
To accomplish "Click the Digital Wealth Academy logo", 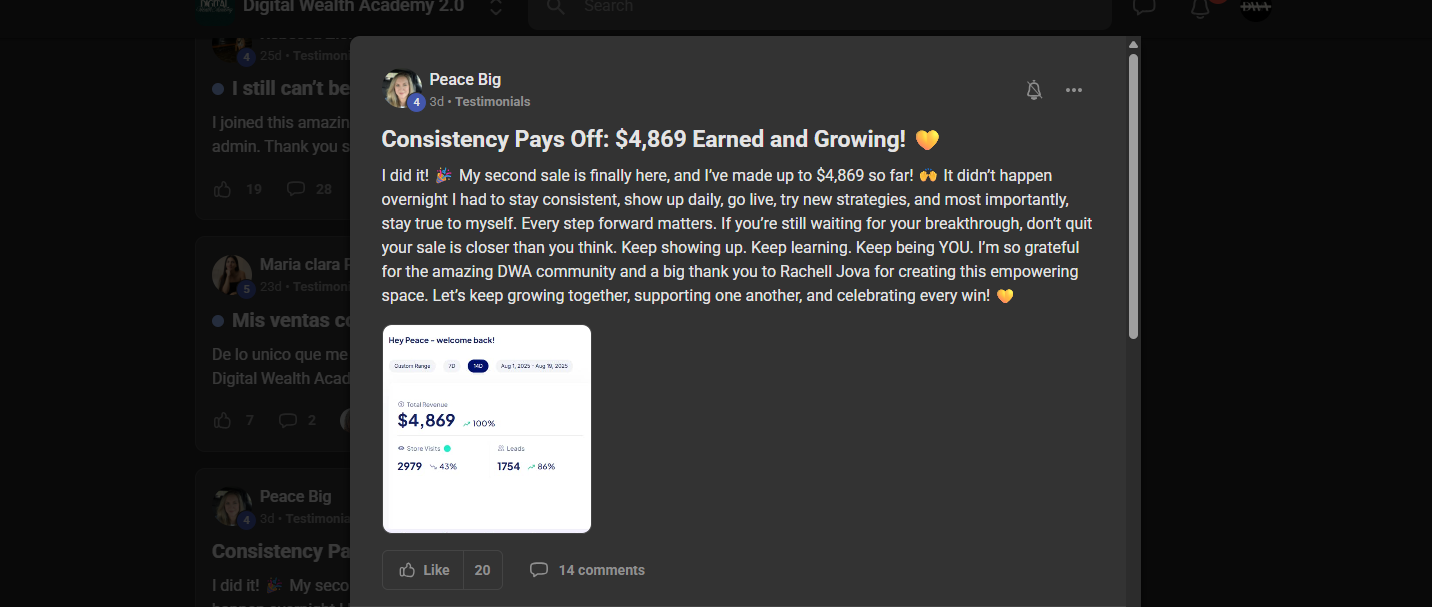I will tap(214, 6).
